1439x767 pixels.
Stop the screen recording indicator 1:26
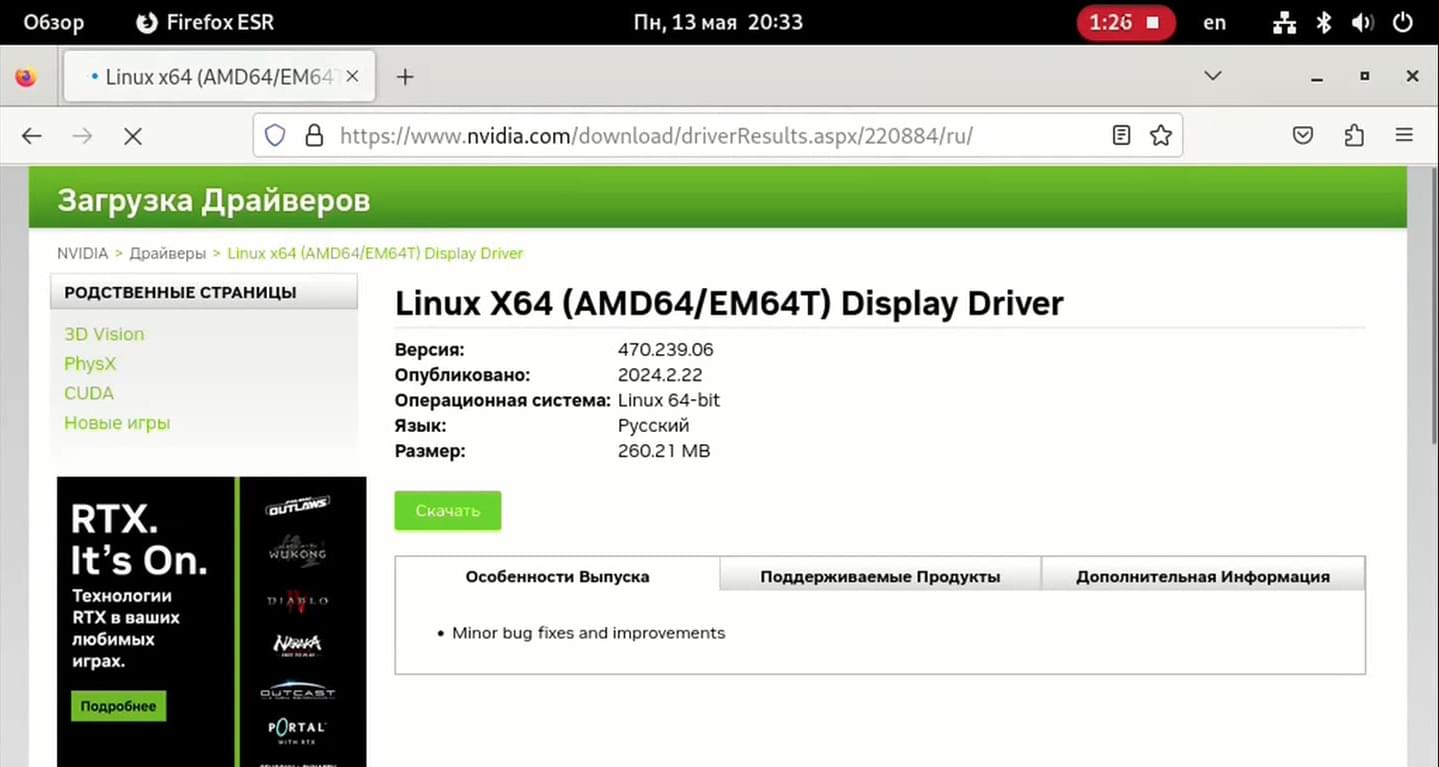point(1126,22)
